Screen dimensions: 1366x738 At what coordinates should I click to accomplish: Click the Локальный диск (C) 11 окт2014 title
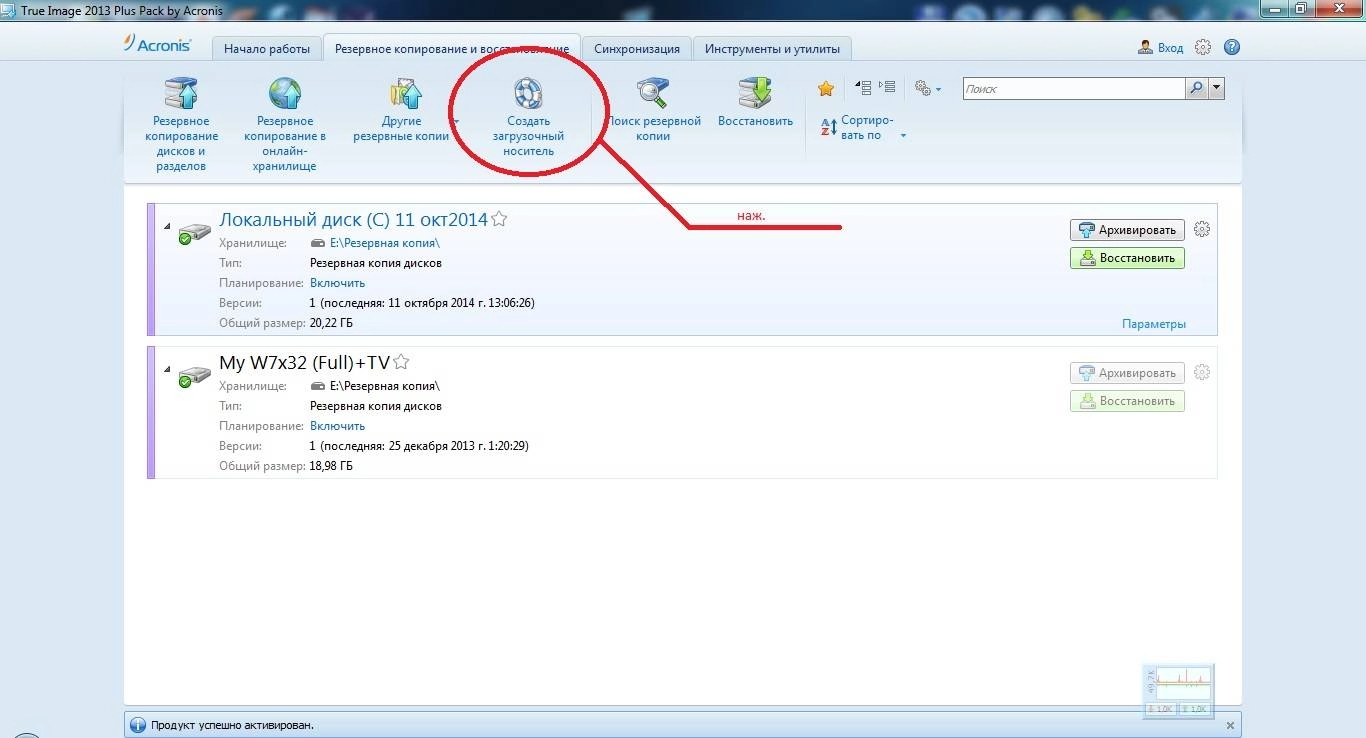pos(353,220)
